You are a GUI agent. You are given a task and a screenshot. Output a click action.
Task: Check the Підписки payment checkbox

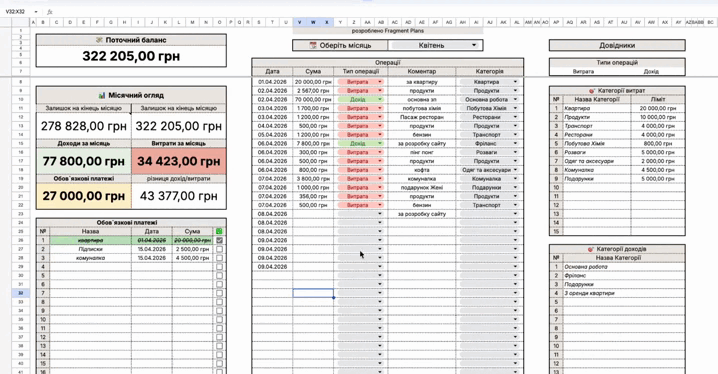[219, 249]
